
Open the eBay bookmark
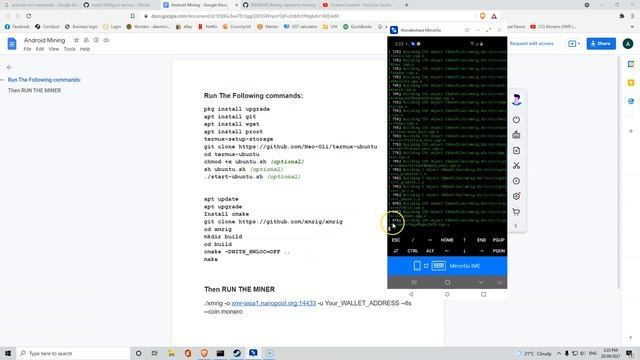click(184, 27)
